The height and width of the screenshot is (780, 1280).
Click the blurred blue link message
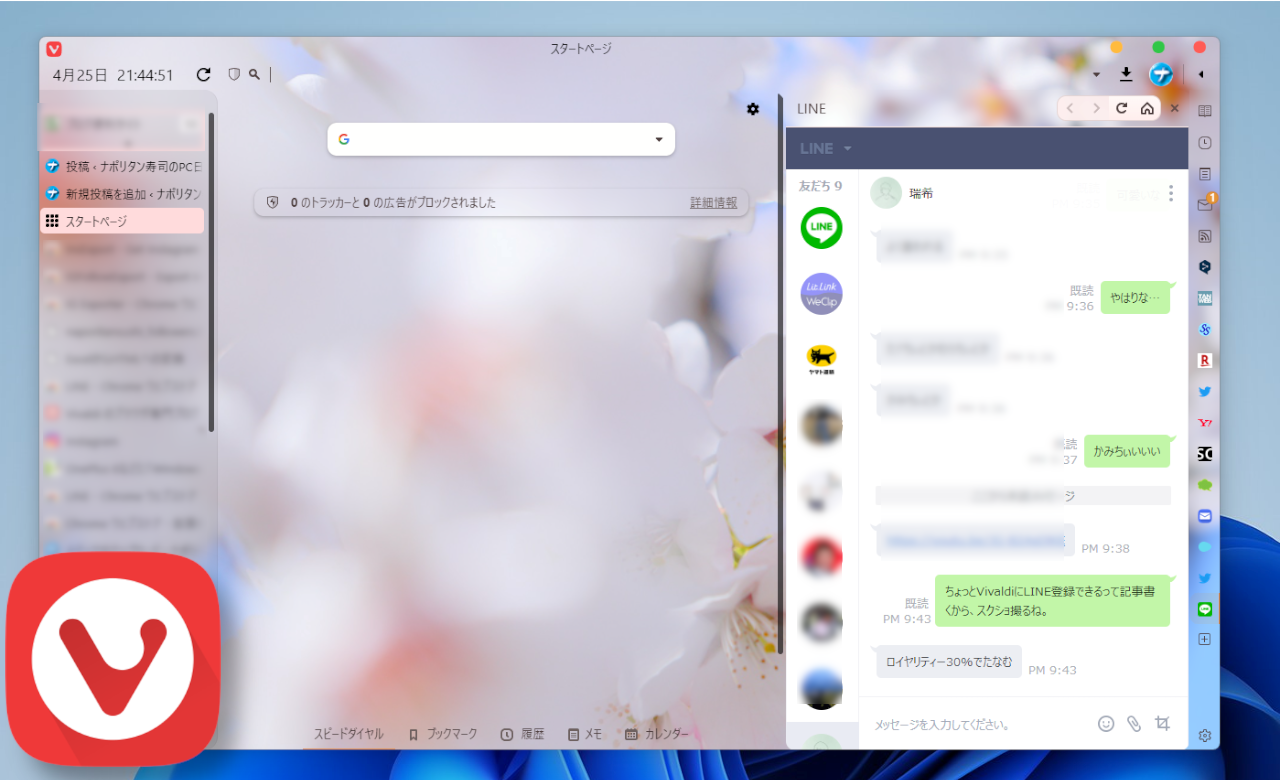point(975,540)
